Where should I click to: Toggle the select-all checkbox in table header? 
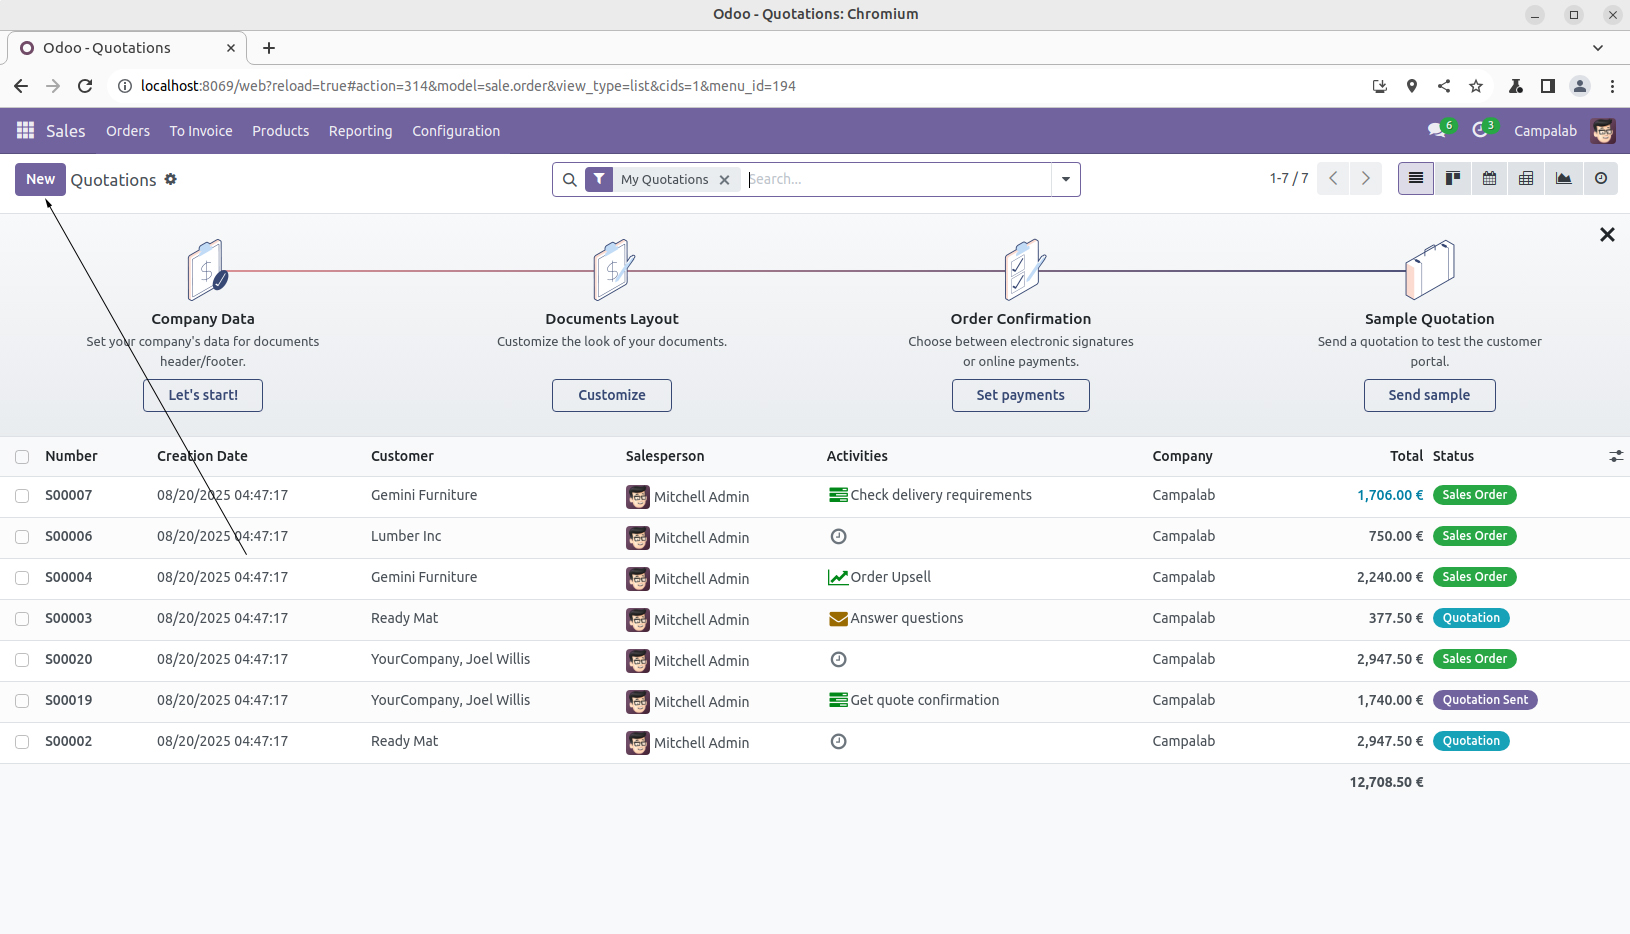coord(22,457)
